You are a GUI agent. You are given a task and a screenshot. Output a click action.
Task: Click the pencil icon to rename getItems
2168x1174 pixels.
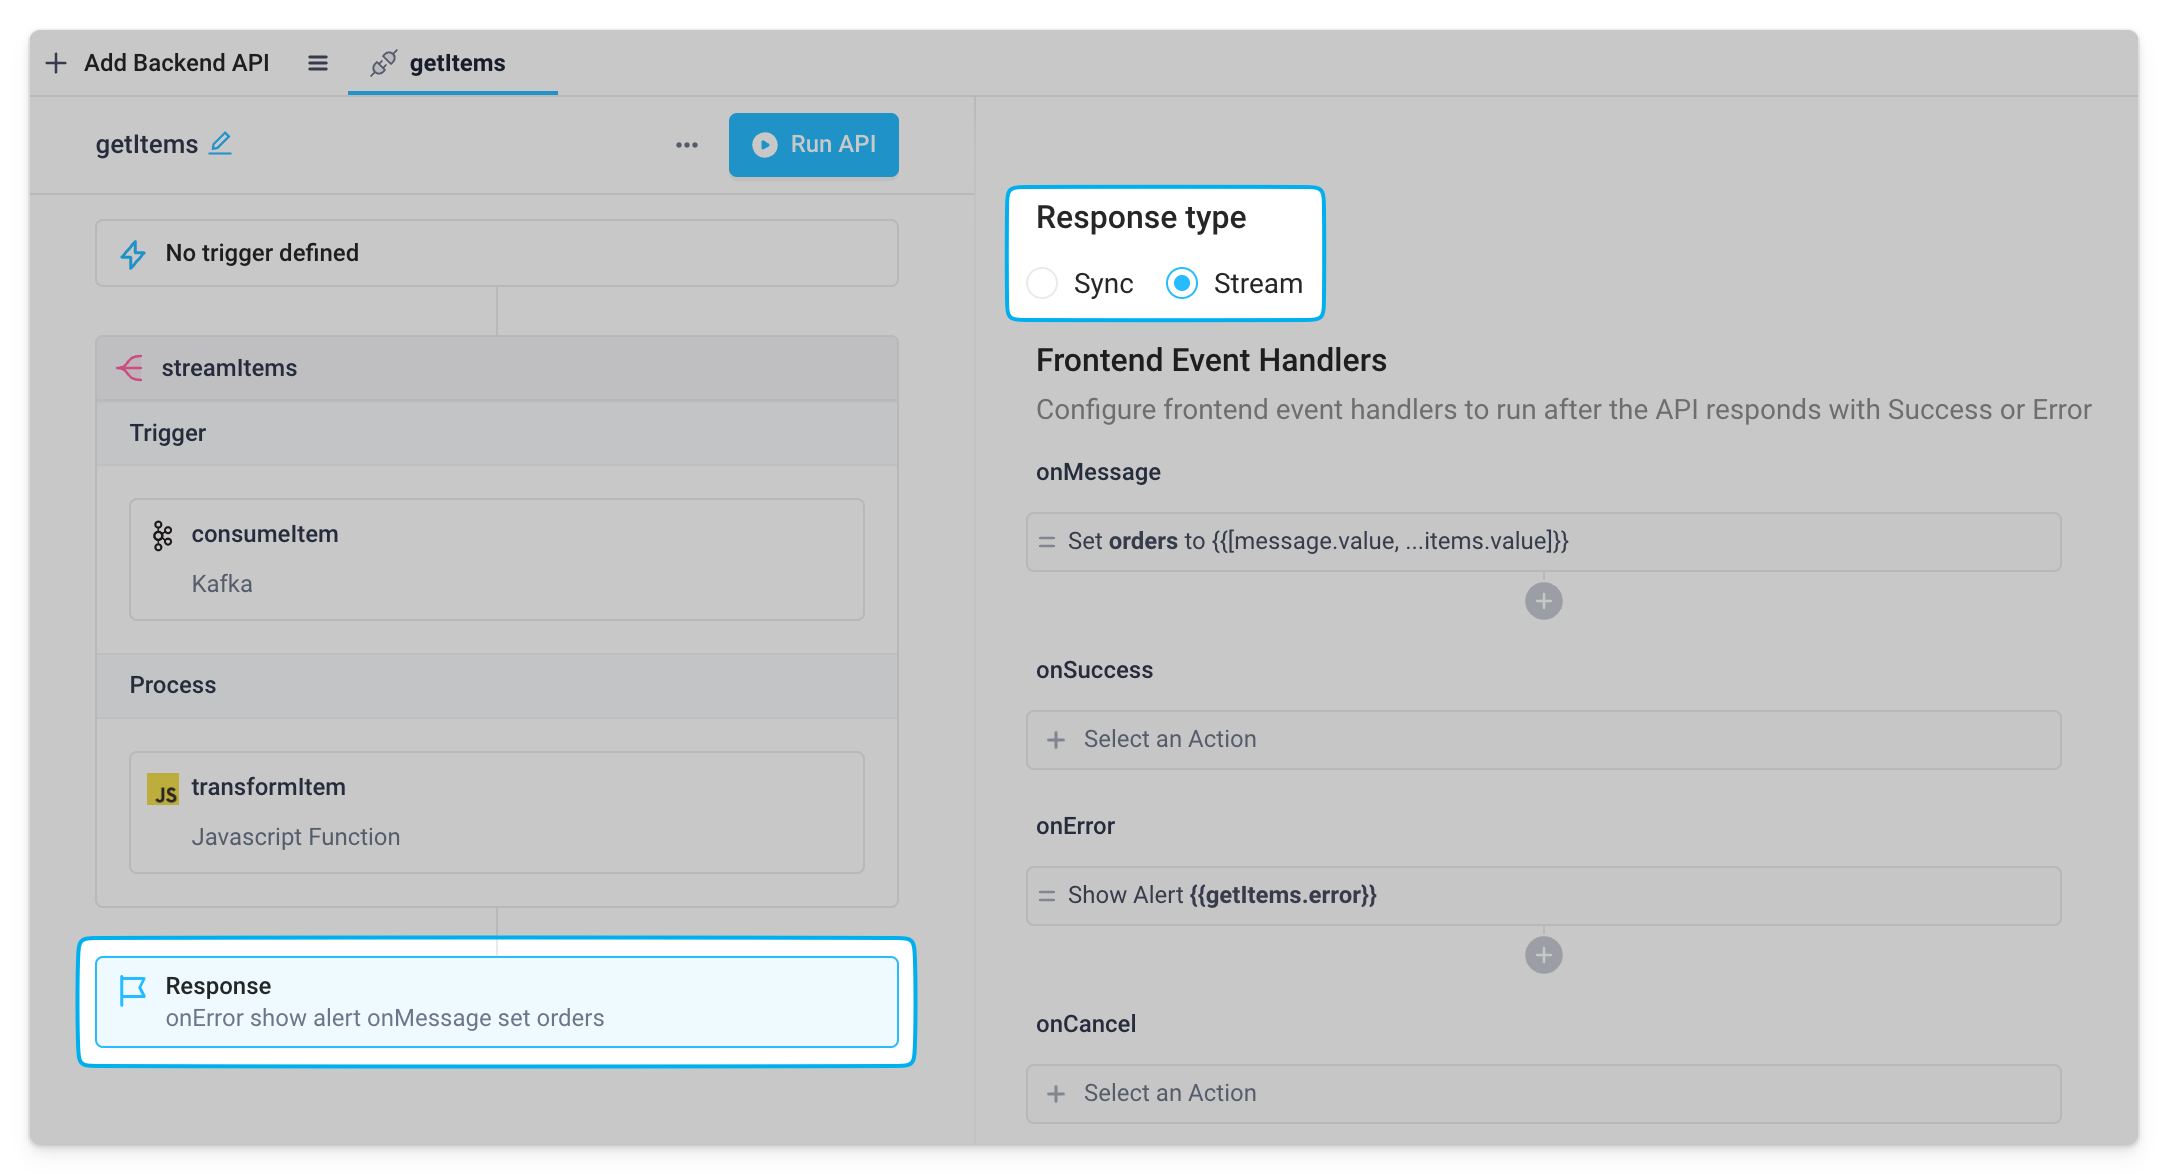click(220, 144)
